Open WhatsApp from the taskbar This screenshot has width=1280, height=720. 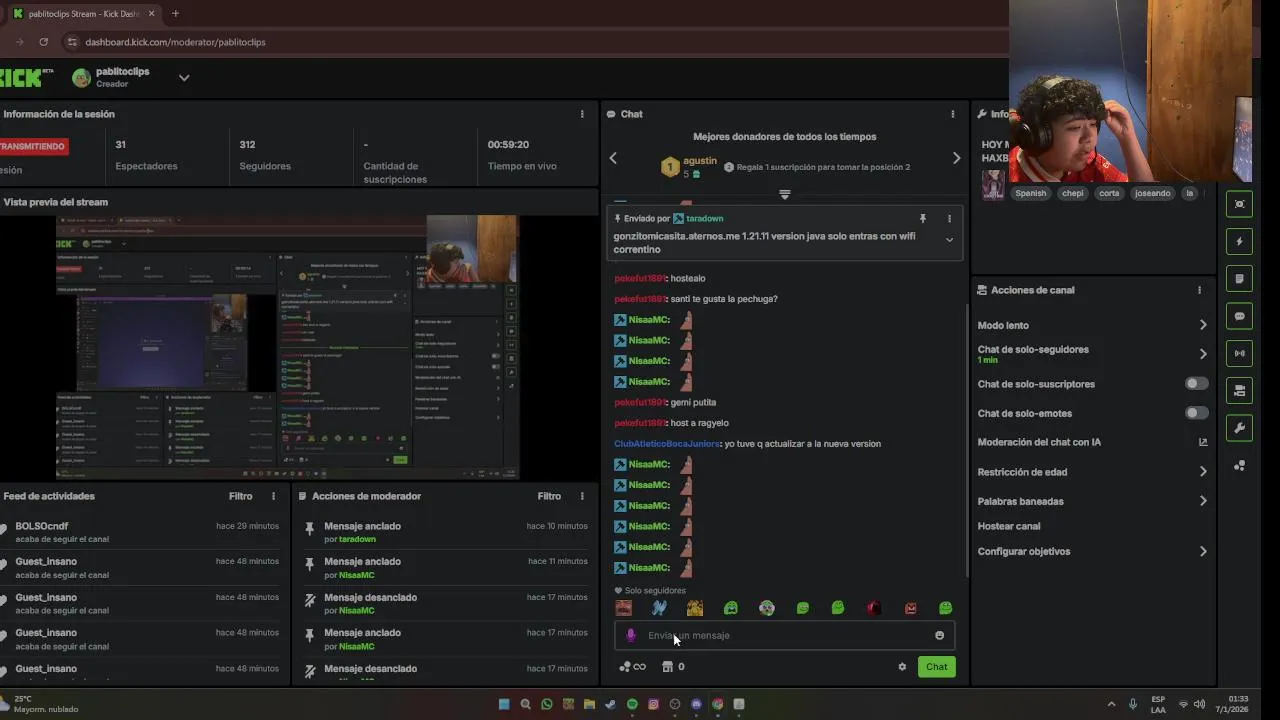click(547, 704)
